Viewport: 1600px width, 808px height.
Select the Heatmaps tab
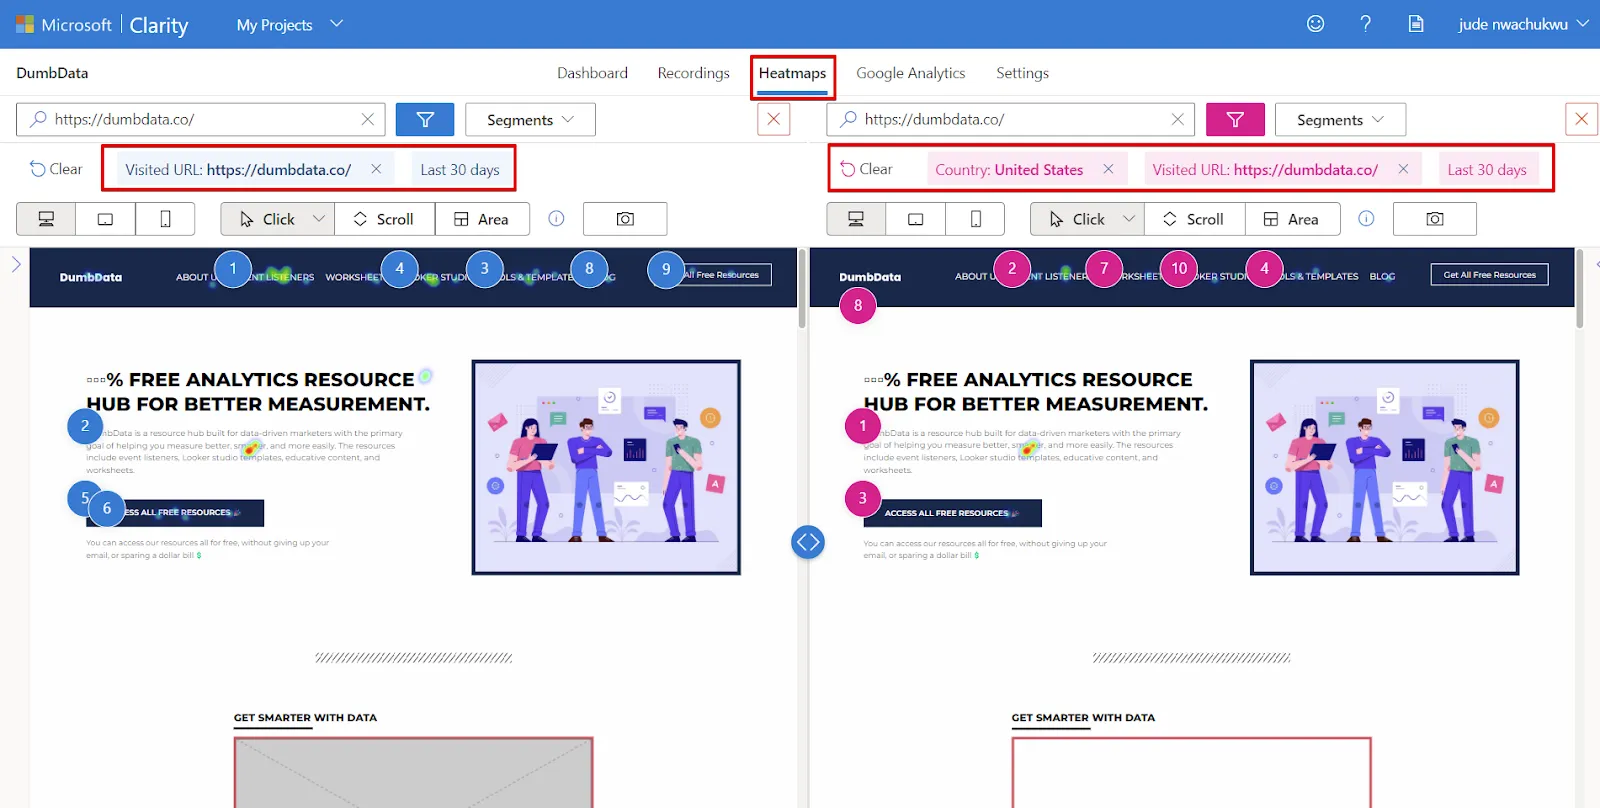pyautogui.click(x=792, y=73)
